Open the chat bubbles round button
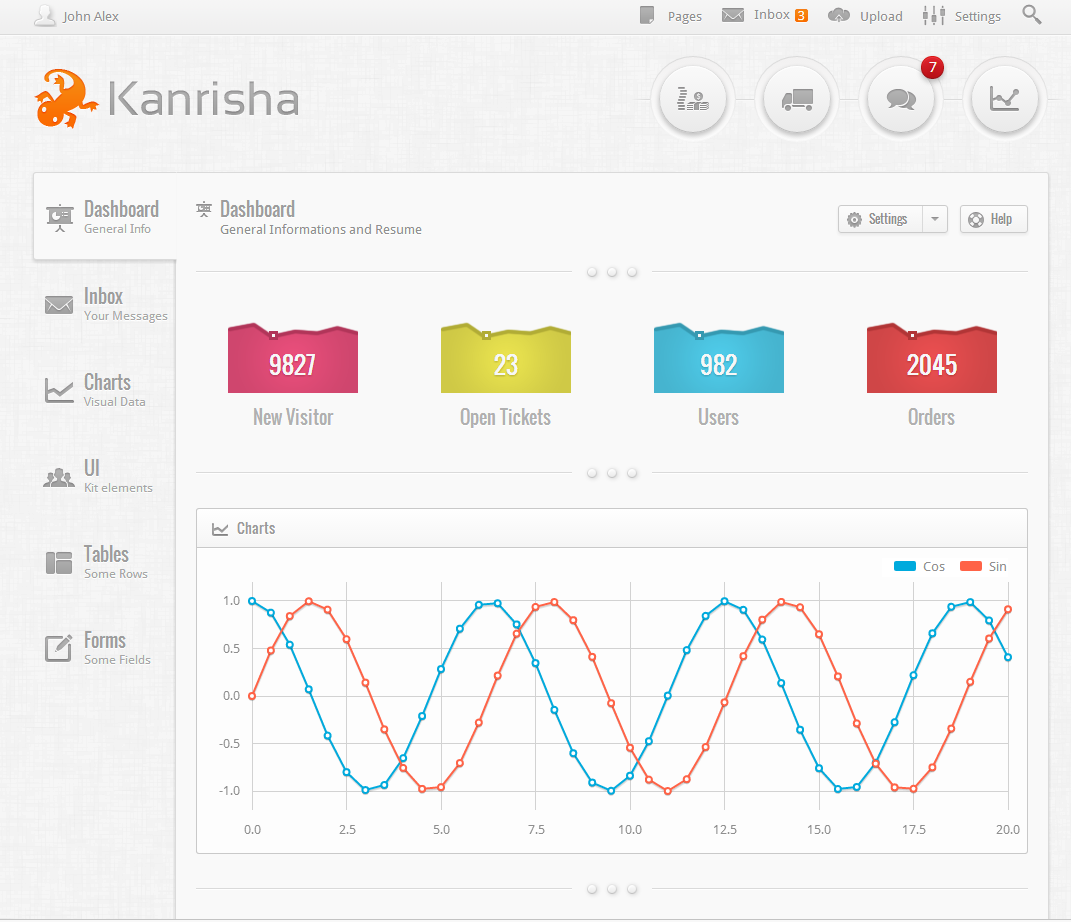The image size is (1071, 922). pos(900,100)
